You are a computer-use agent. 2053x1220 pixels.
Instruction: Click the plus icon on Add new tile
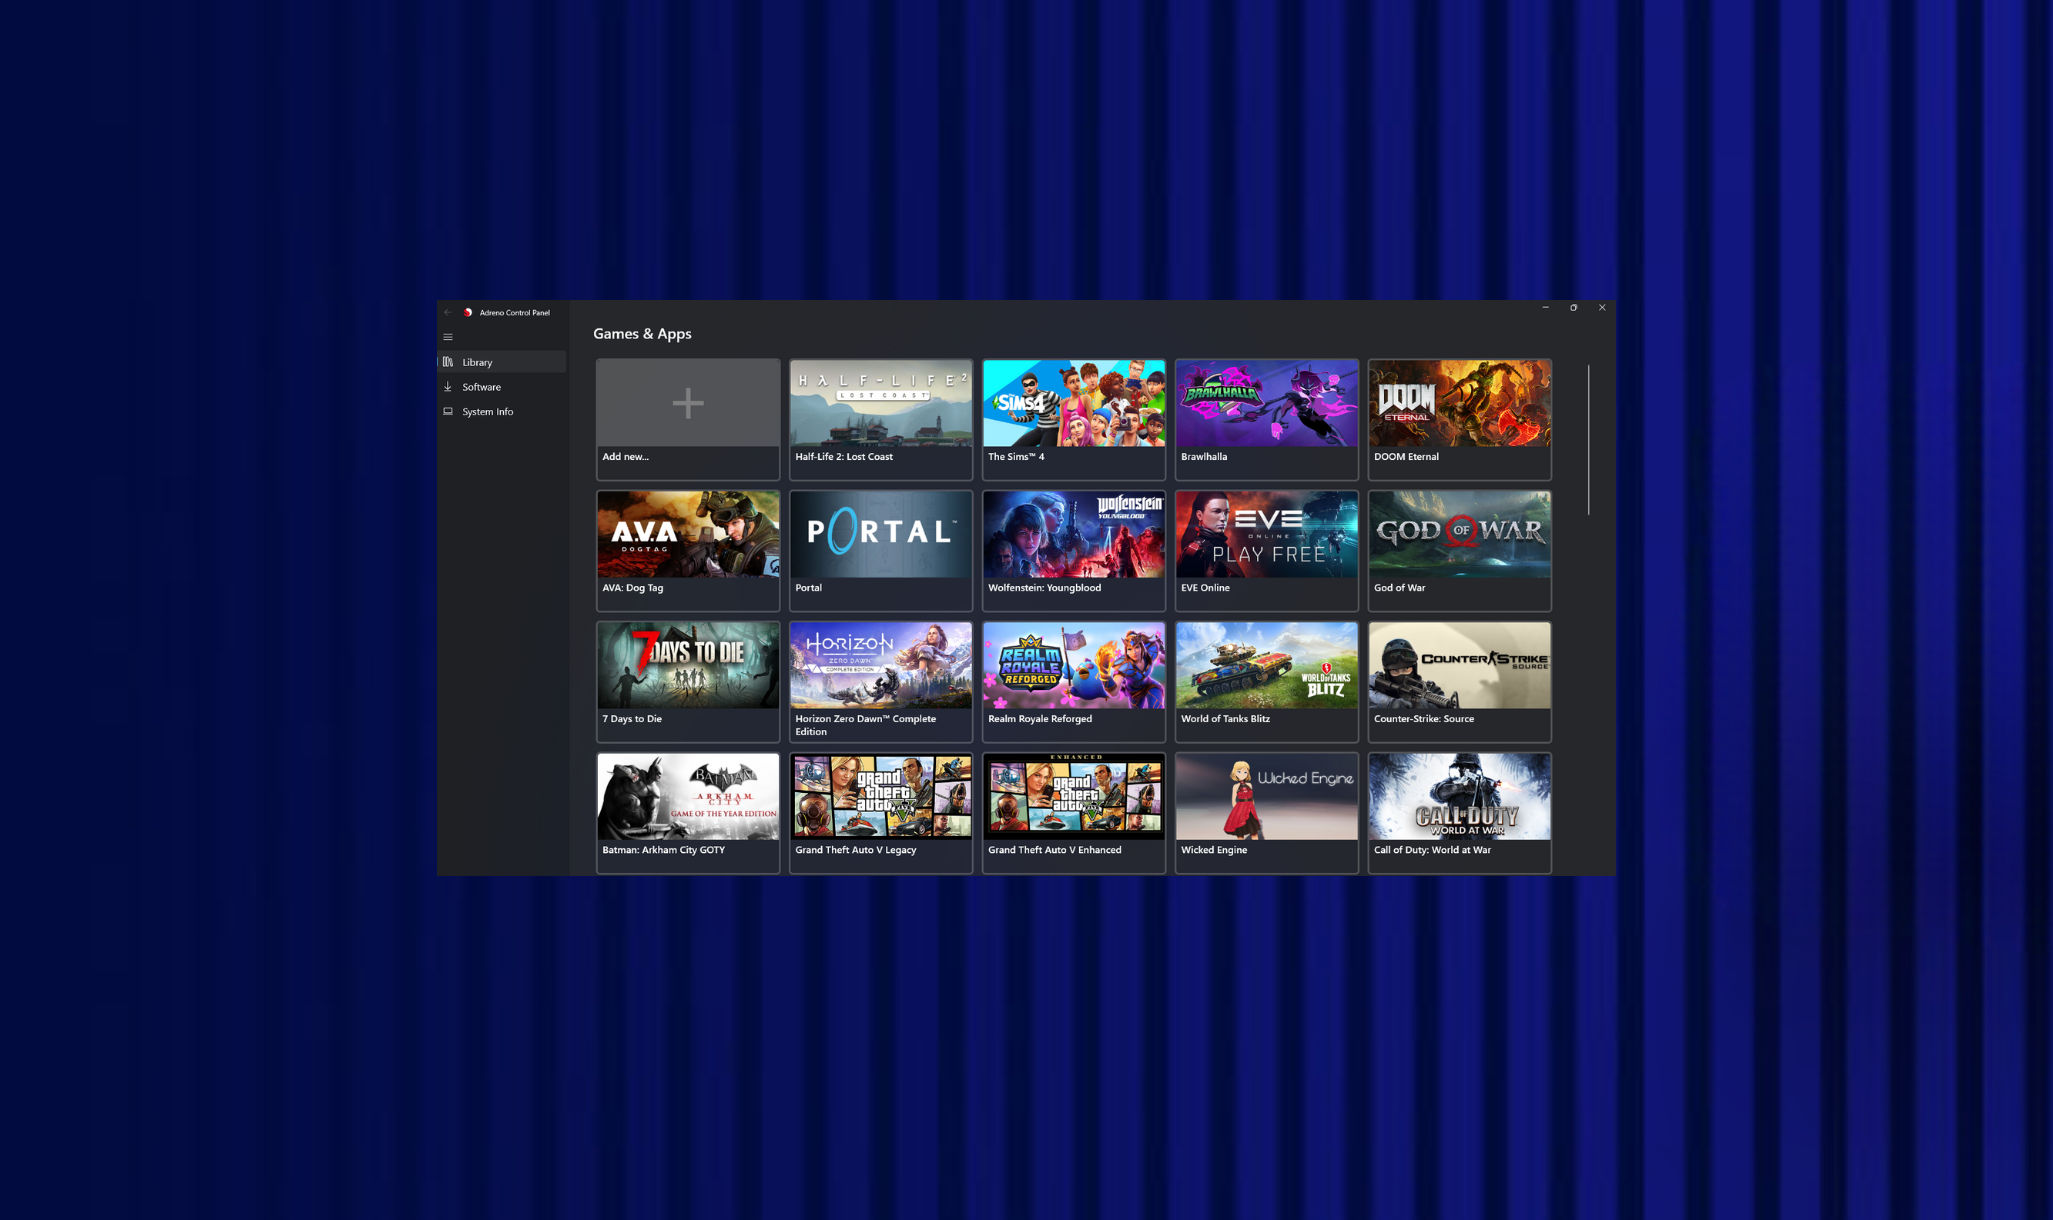(x=687, y=403)
